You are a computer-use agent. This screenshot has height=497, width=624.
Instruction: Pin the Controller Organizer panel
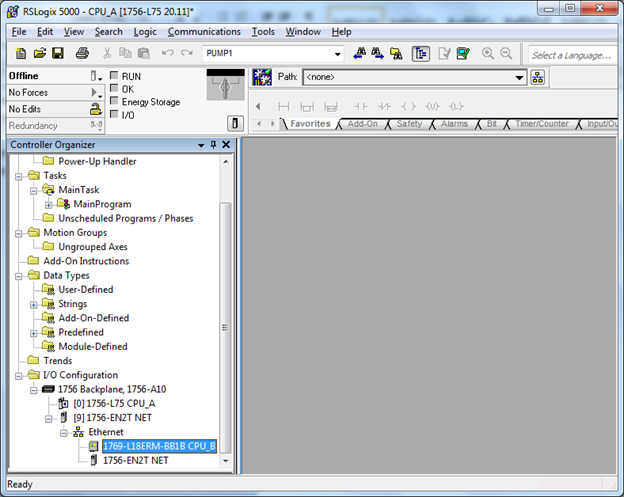[x=213, y=144]
